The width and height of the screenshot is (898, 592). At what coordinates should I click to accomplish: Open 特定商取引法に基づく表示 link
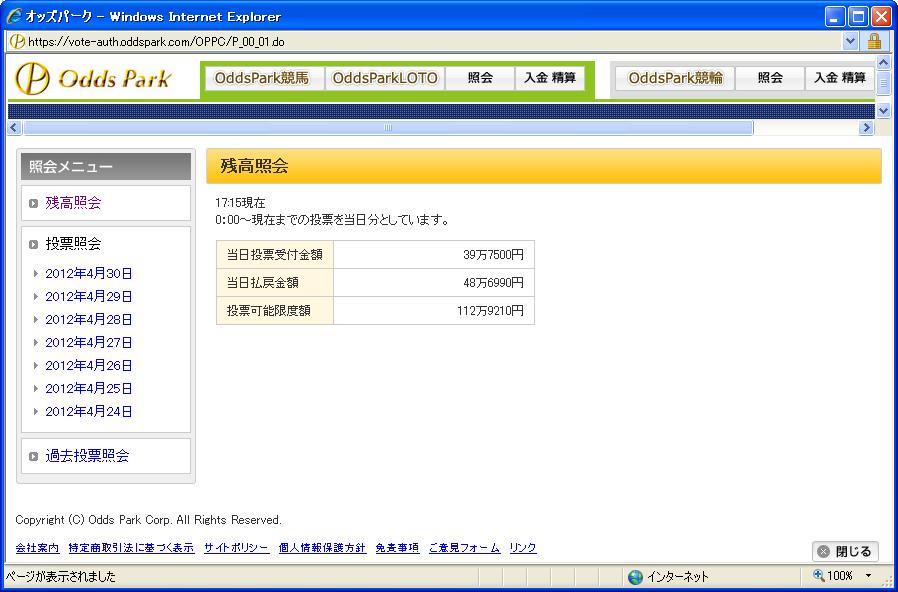pos(131,548)
